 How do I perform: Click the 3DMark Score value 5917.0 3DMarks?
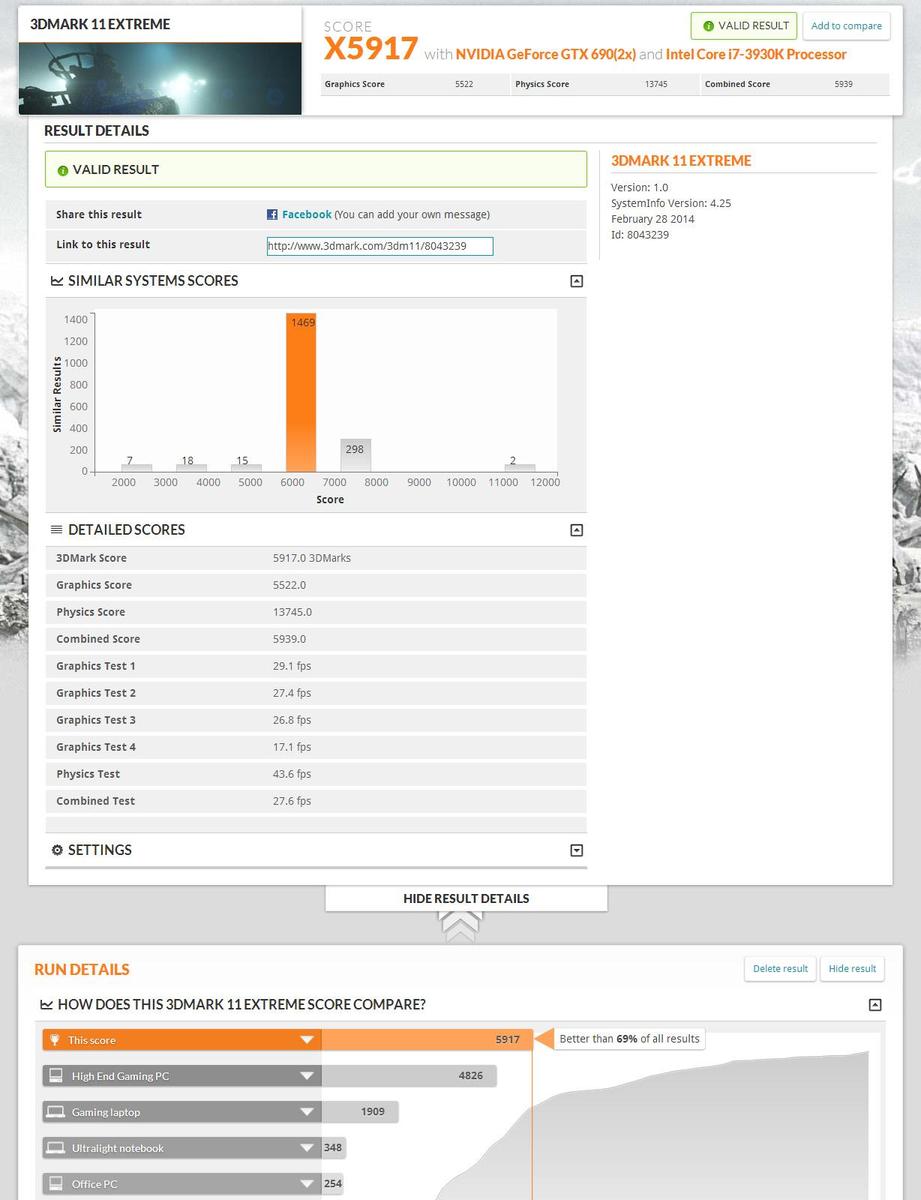tap(312, 558)
